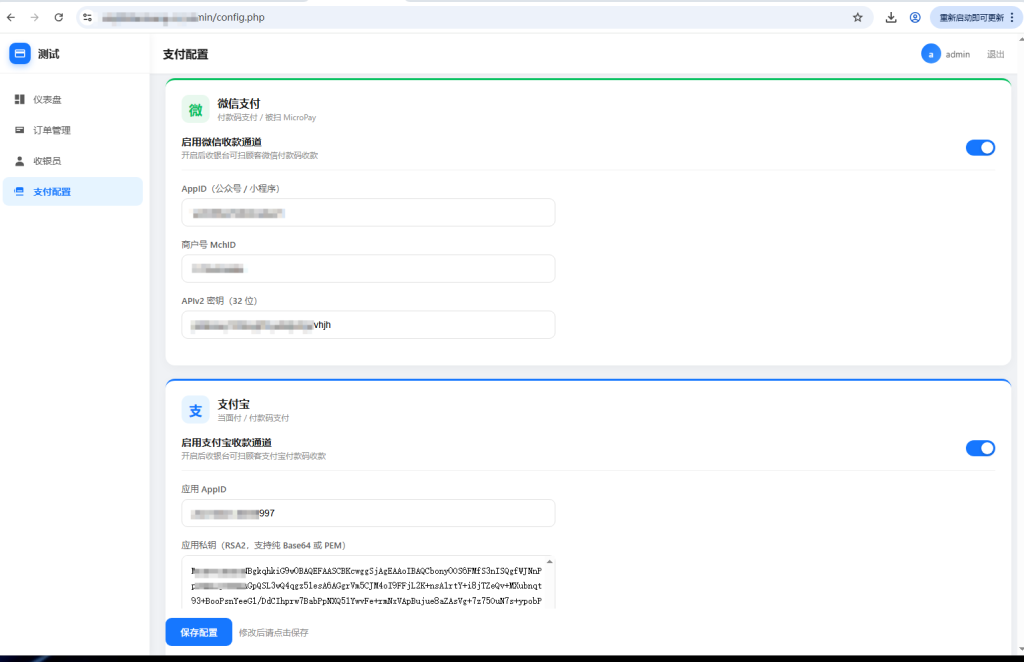Focus the 商户号 MchID input field
The image size is (1024, 662).
(x=368, y=268)
